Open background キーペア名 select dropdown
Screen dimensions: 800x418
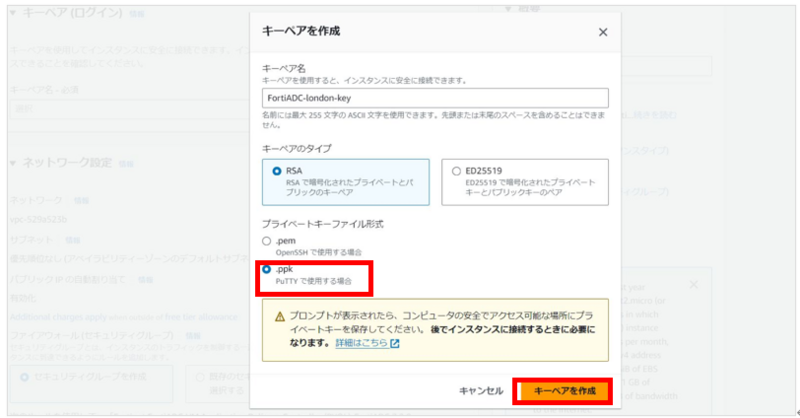pyautogui.click(x=130, y=109)
